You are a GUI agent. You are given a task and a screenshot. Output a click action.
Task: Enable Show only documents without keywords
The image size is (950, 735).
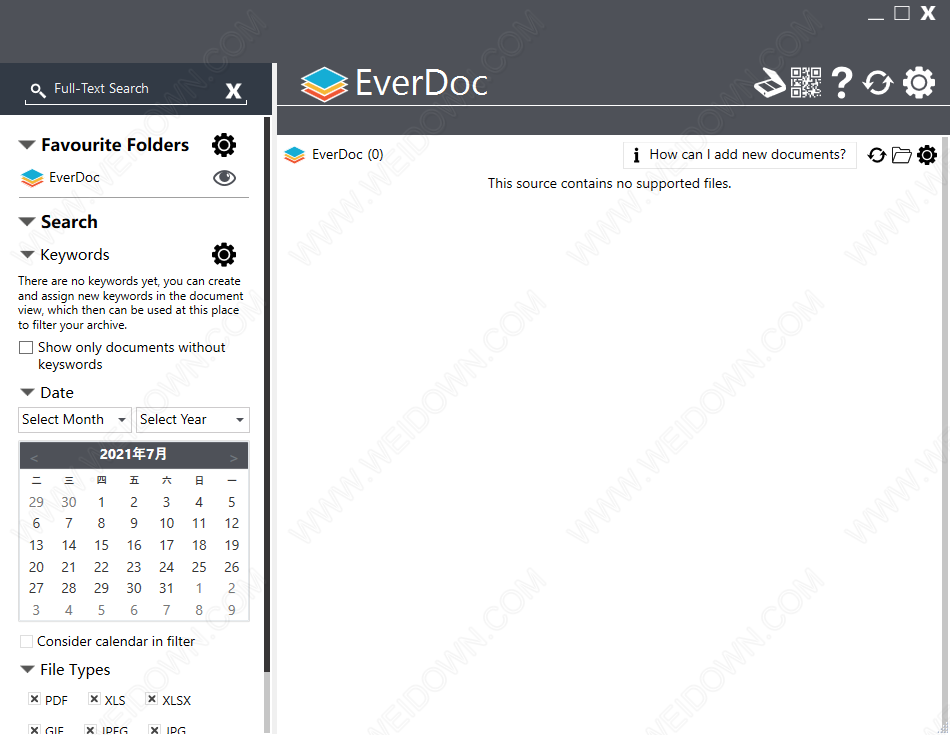point(26,347)
